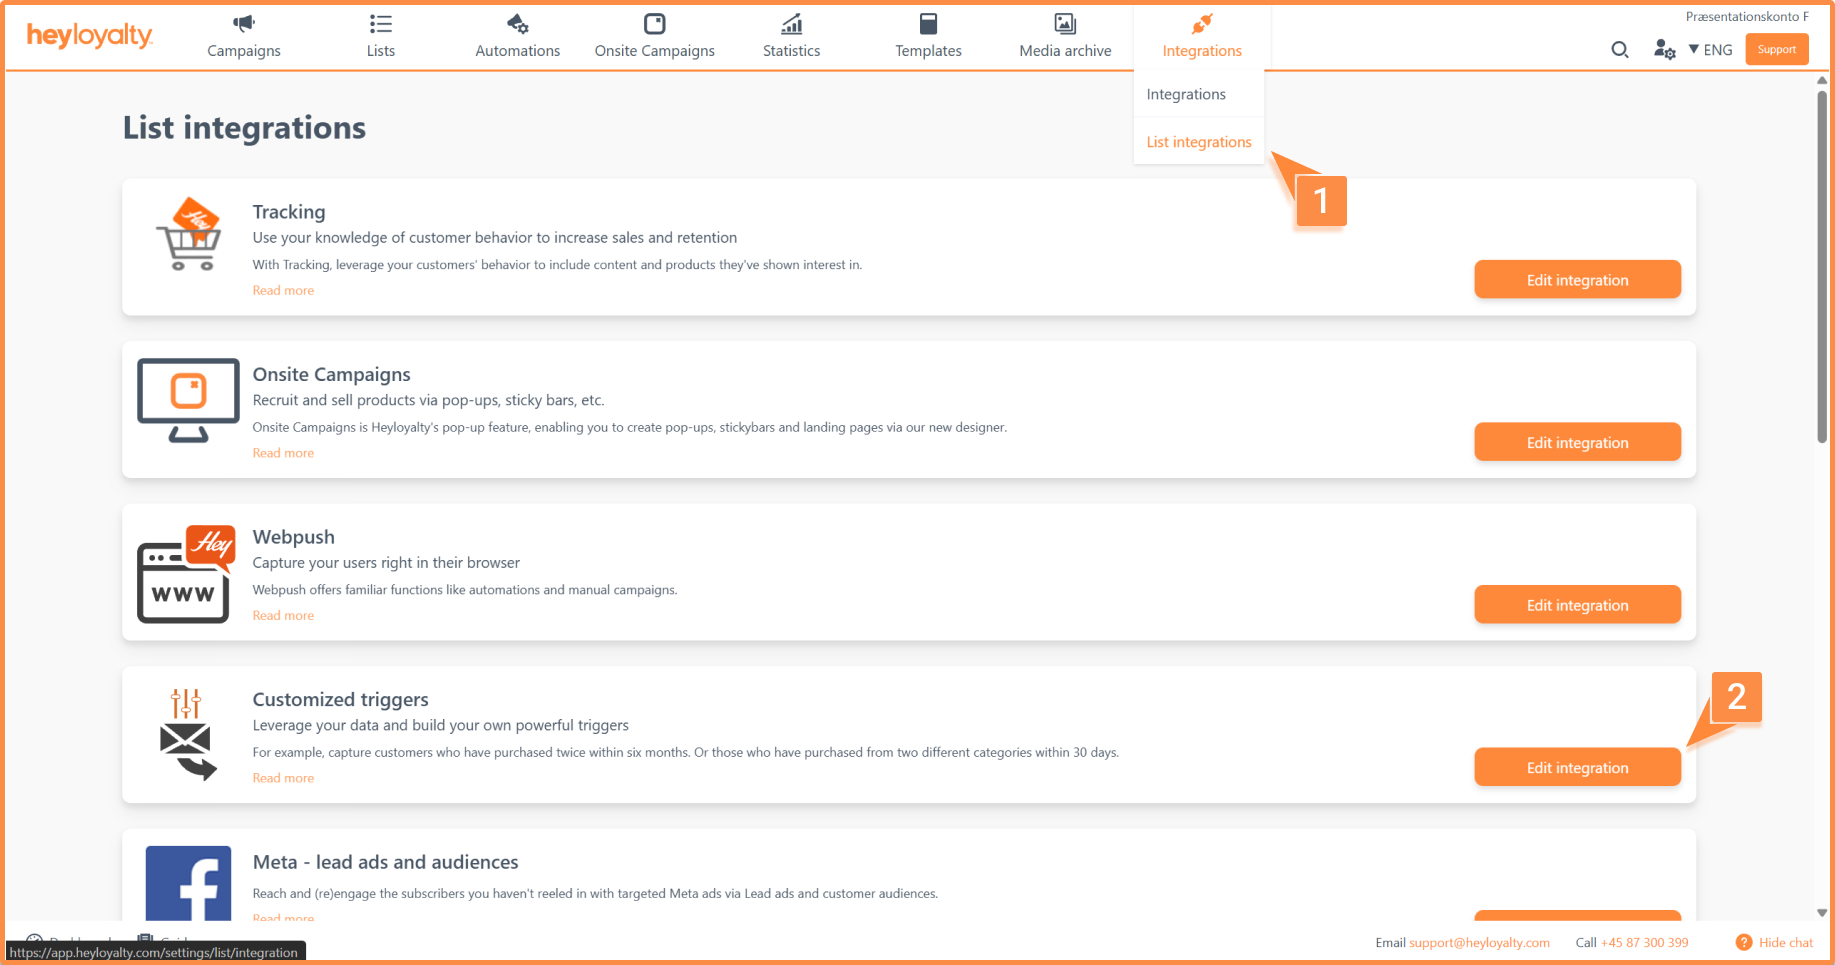Open search with the magnifier icon

pyautogui.click(x=1620, y=50)
